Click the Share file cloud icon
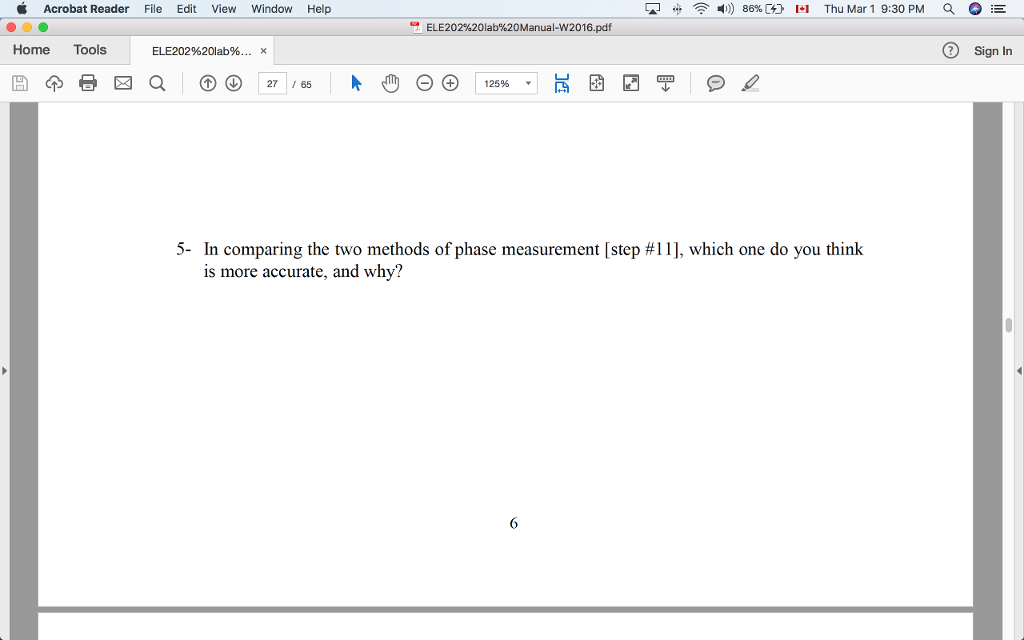This screenshot has width=1024, height=640. pyautogui.click(x=52, y=83)
